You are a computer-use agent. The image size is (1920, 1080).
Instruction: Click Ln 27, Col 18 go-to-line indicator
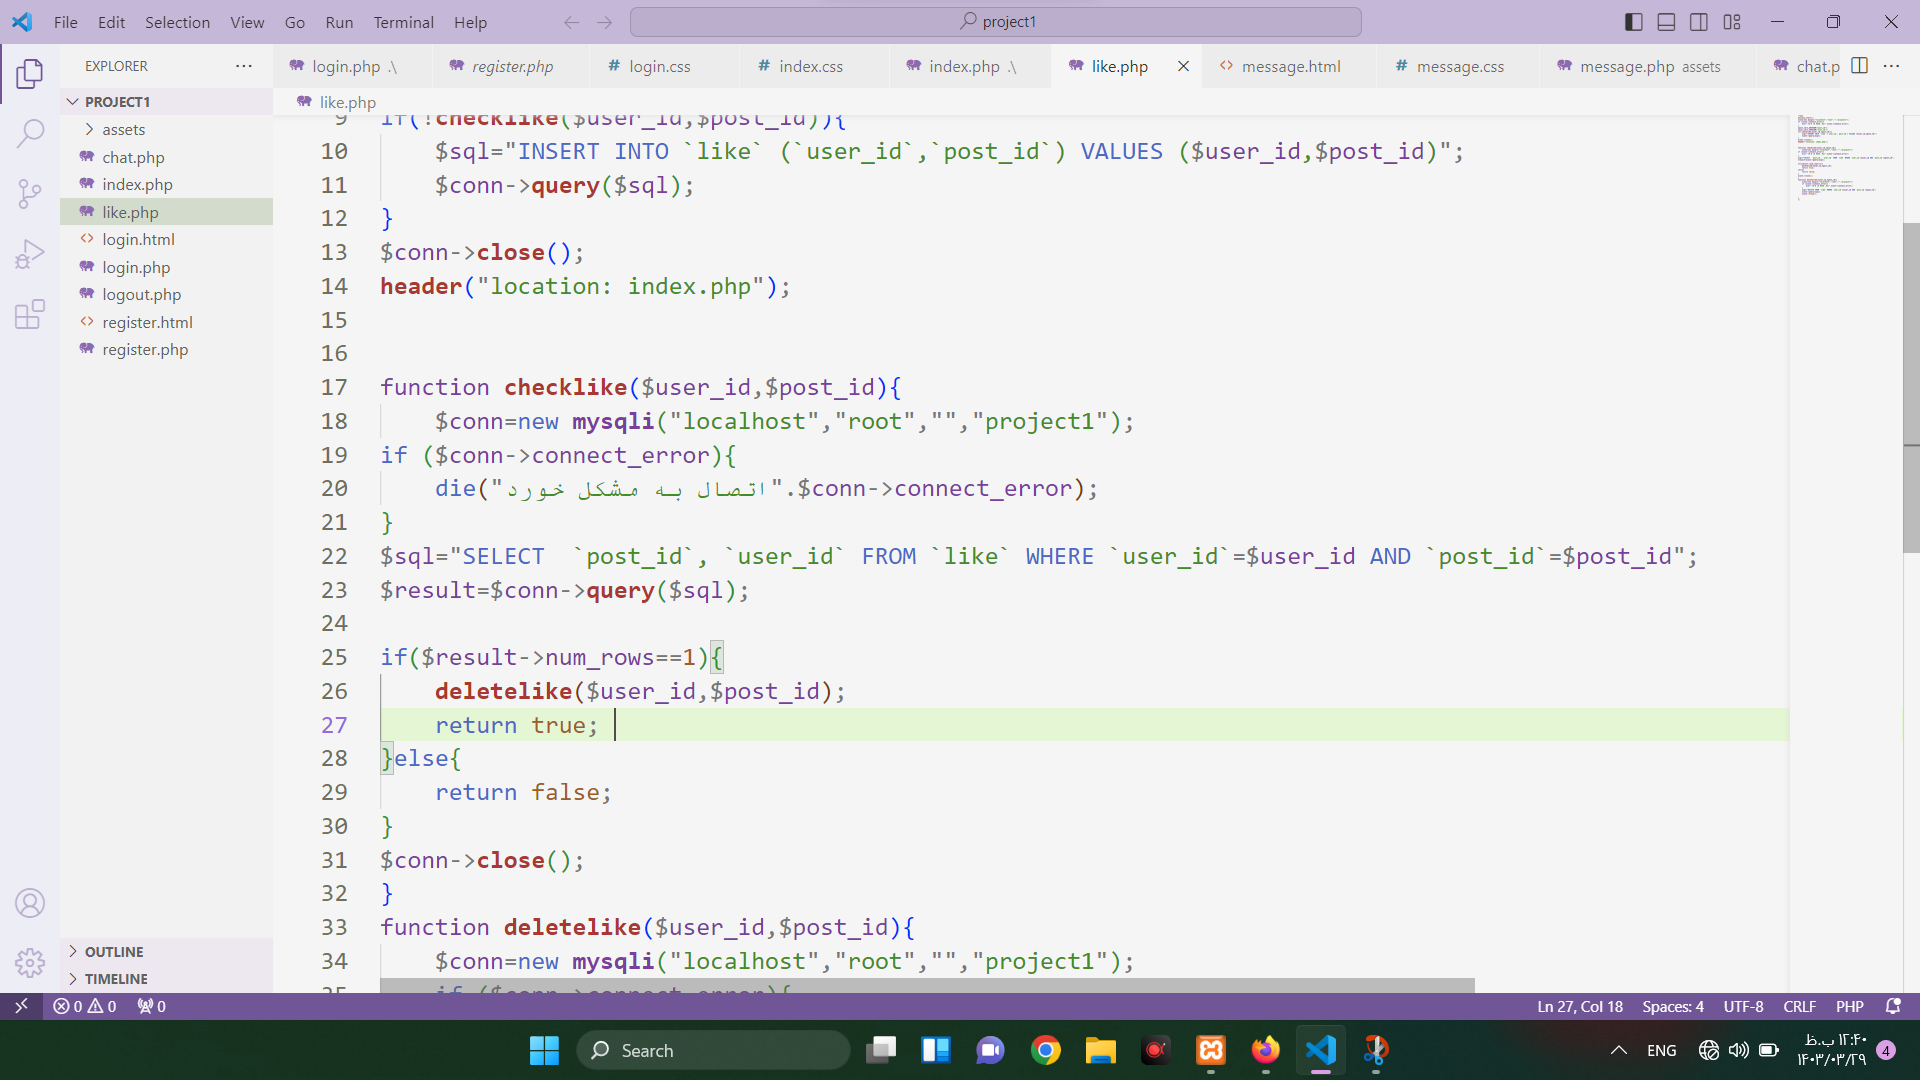pos(1579,1006)
